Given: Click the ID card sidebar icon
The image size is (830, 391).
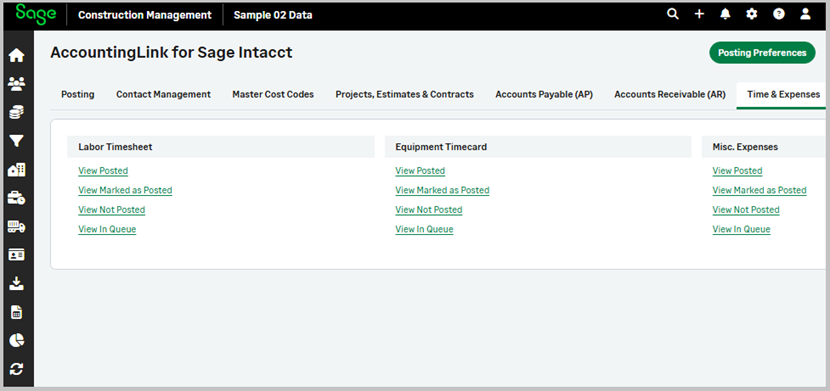Looking at the screenshot, I should 17,255.
